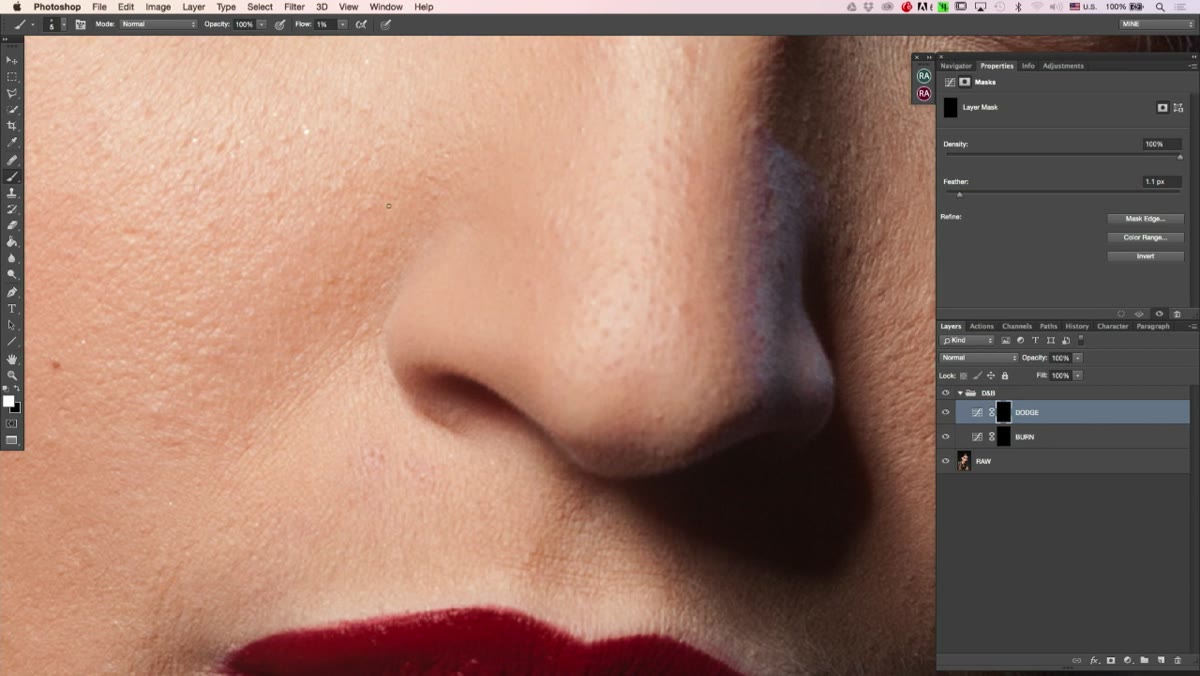Open the layer Kind filter dropdown
This screenshot has width=1200, height=676.
coord(967,340)
